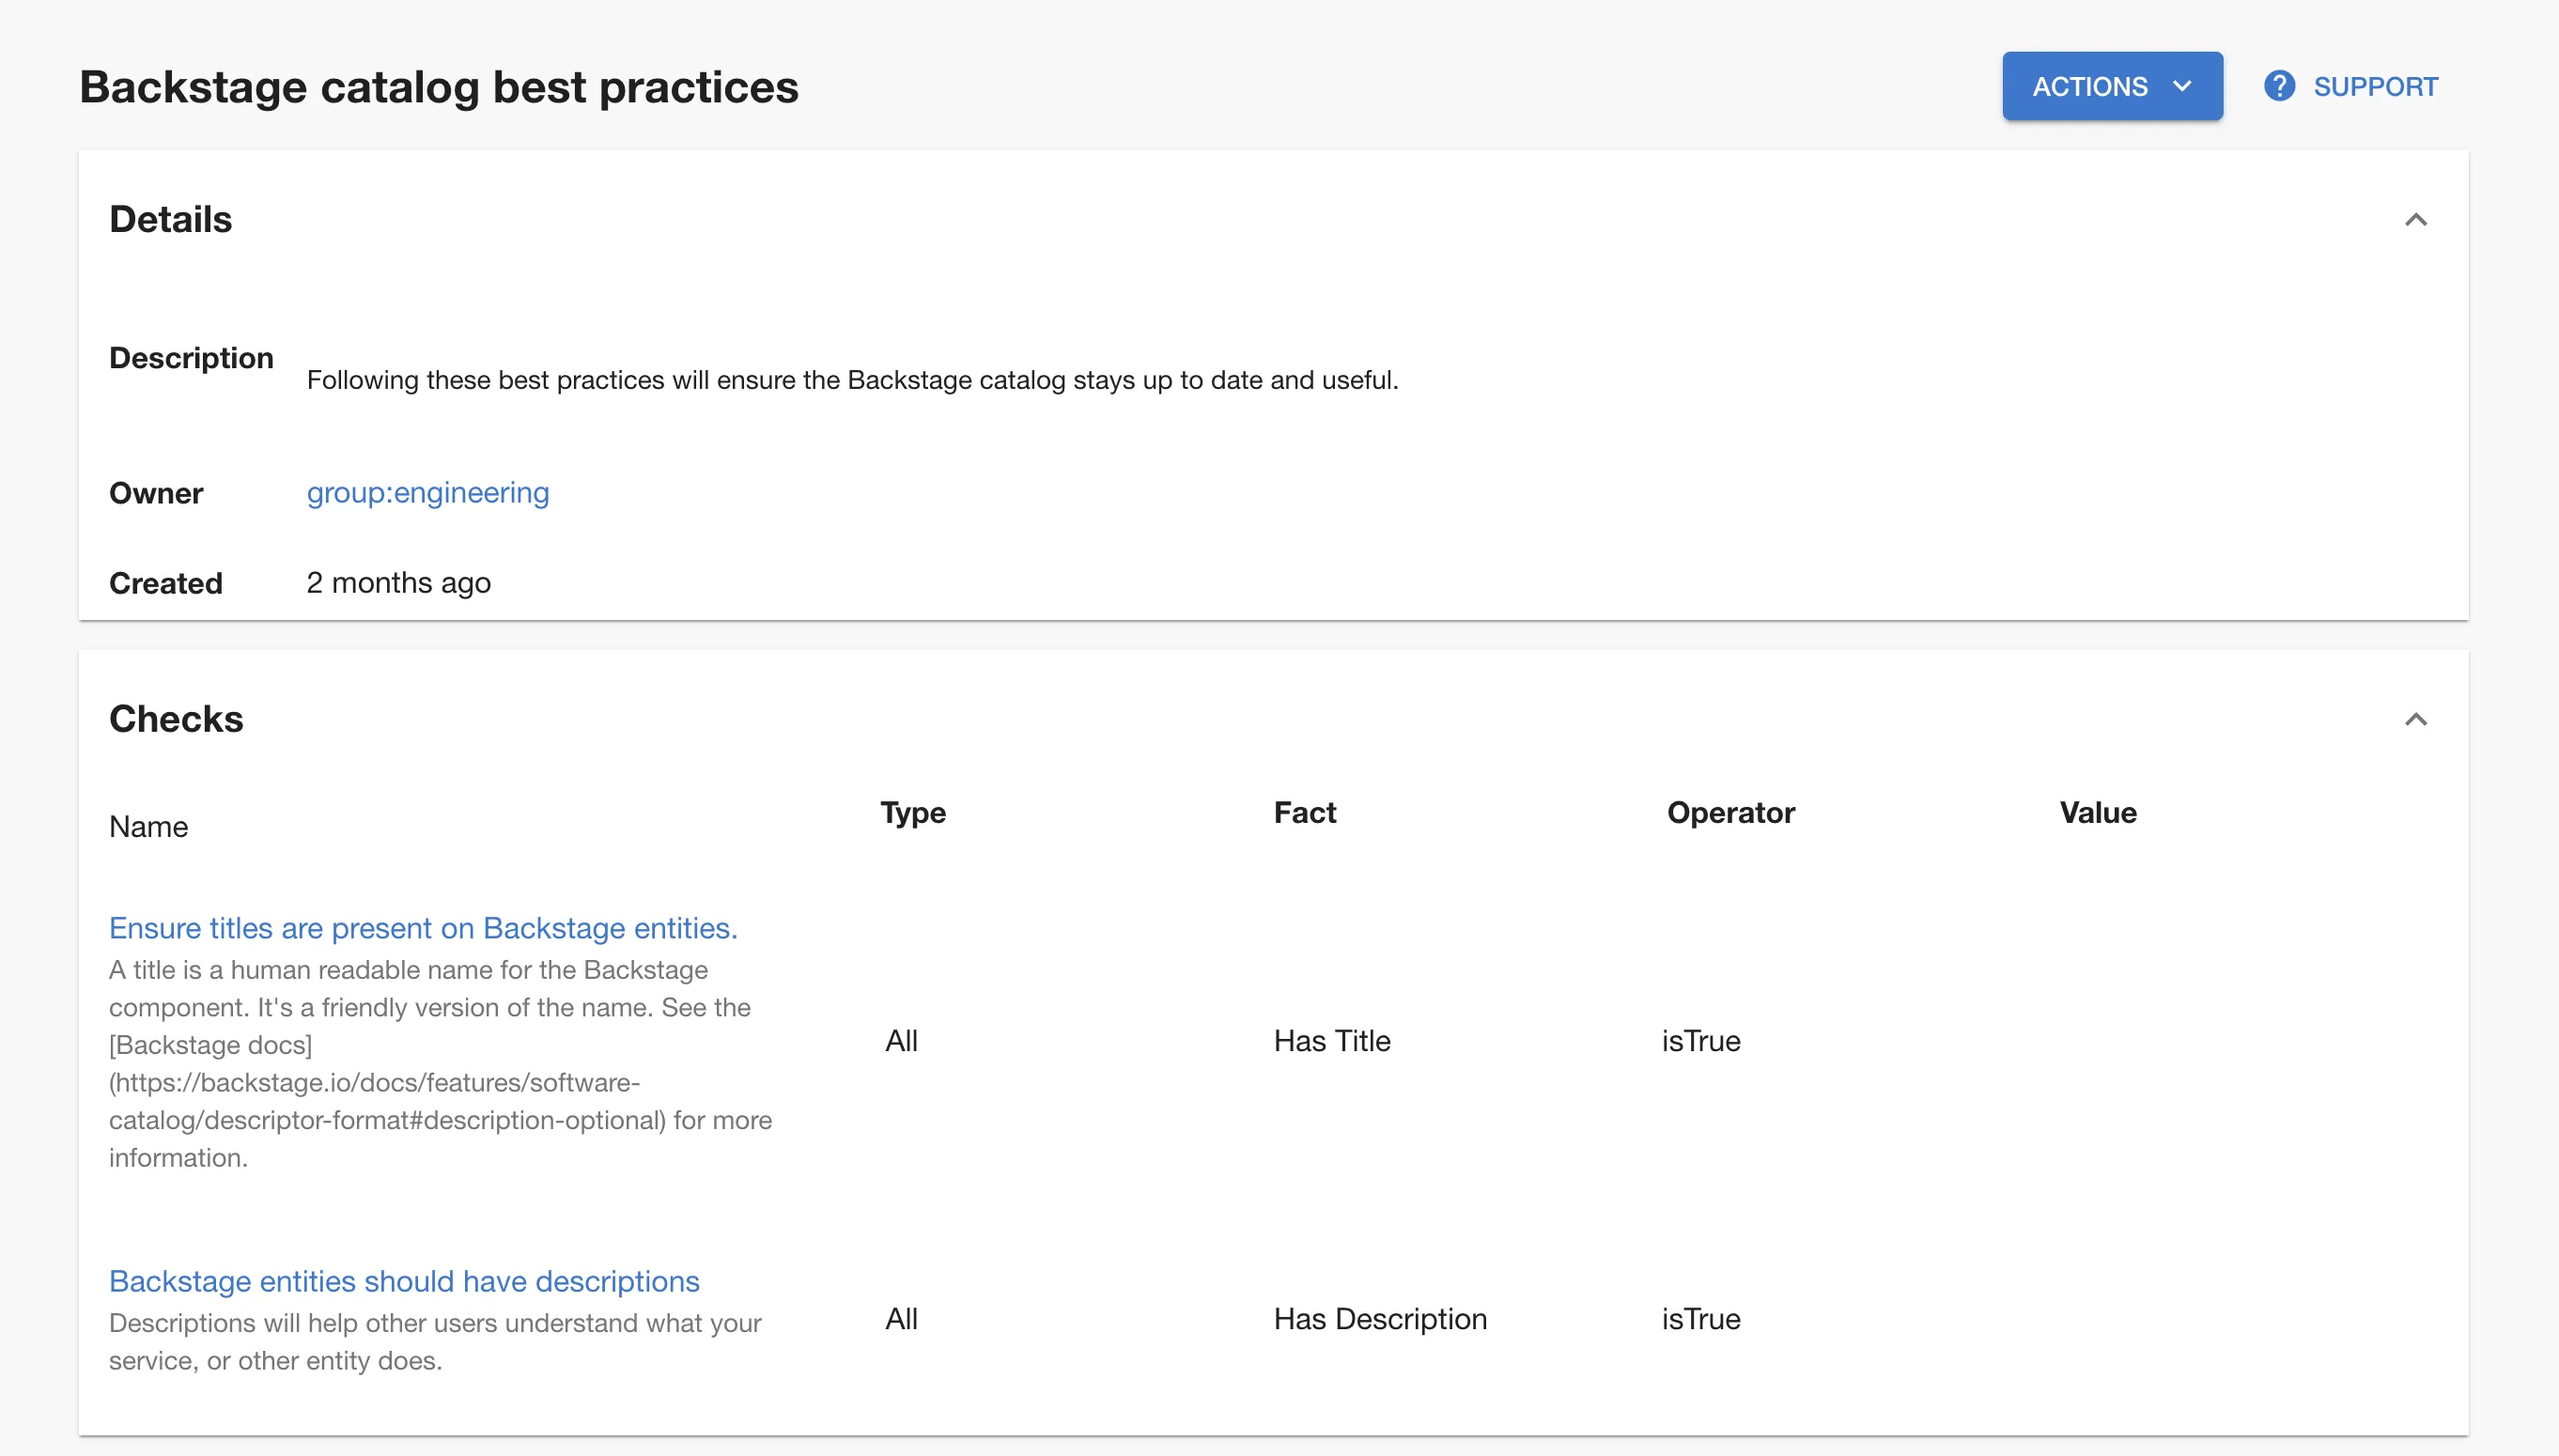Collapse the Checks section chevron
2559x1456 pixels.
click(x=2415, y=720)
